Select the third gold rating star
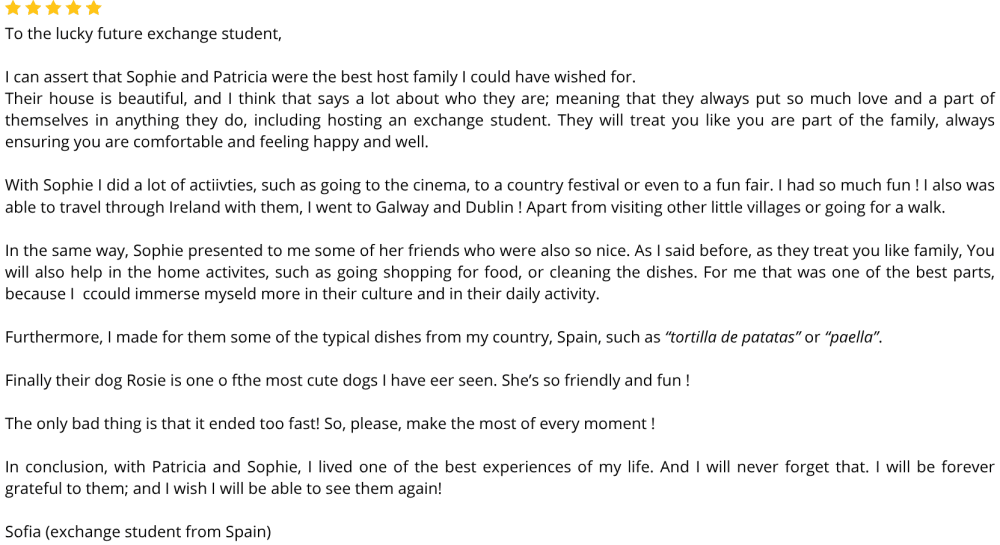 click(54, 8)
